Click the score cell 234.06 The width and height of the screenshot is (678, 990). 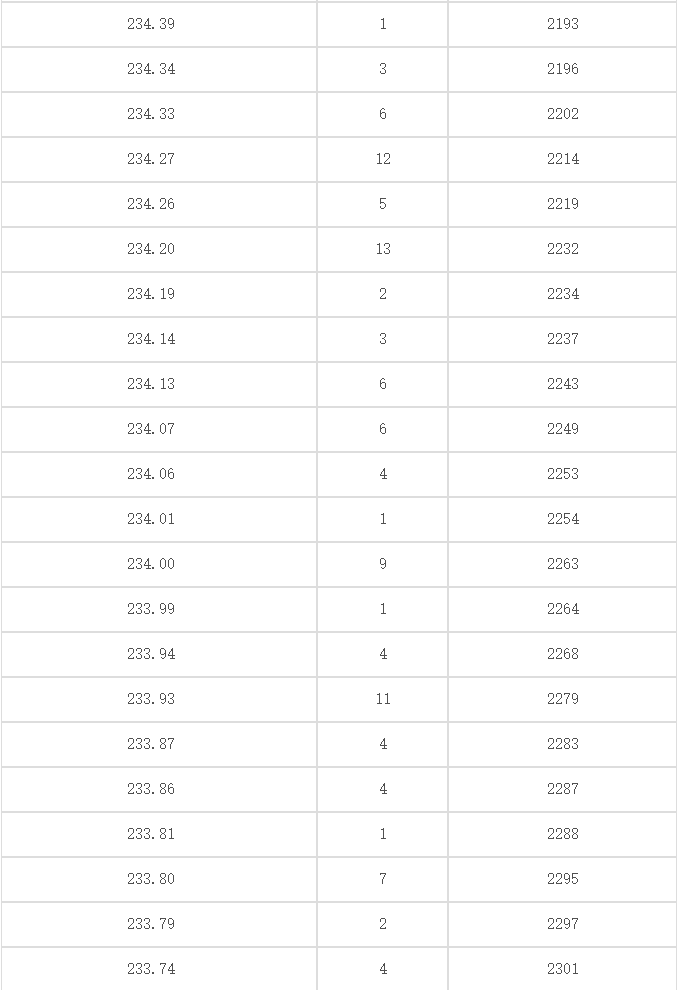151,474
